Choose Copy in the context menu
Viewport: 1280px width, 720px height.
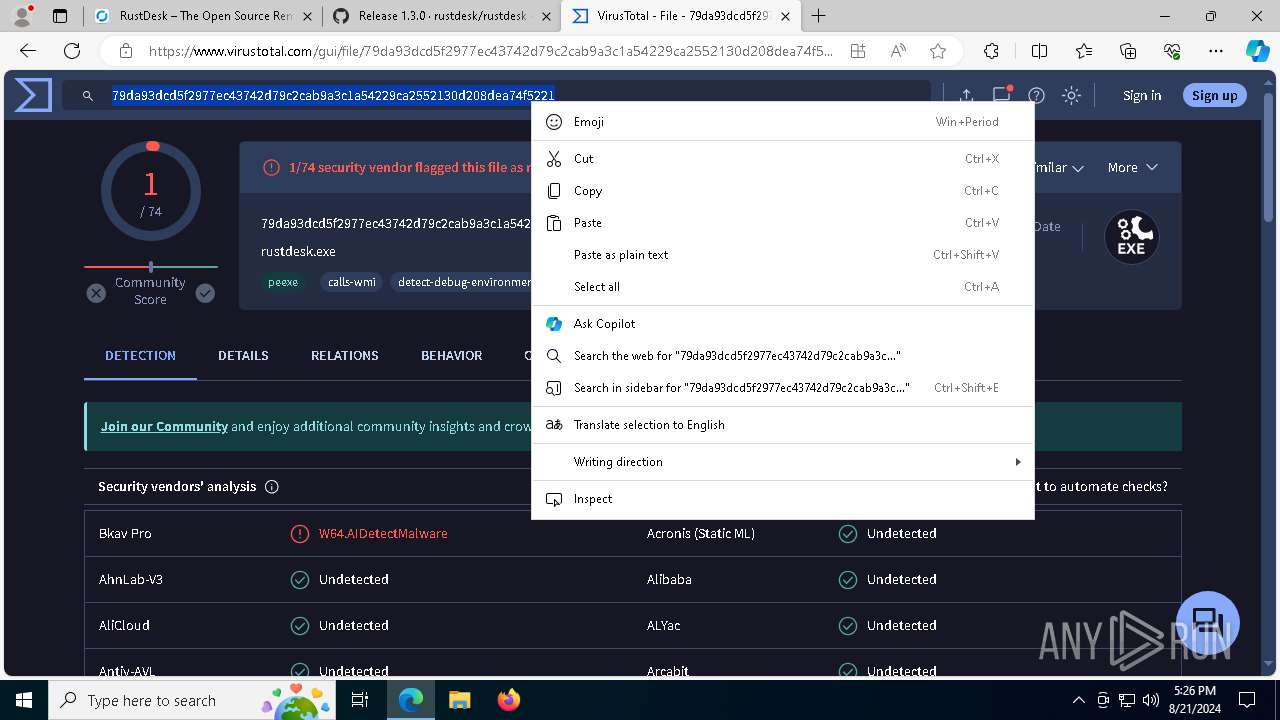coord(782,191)
